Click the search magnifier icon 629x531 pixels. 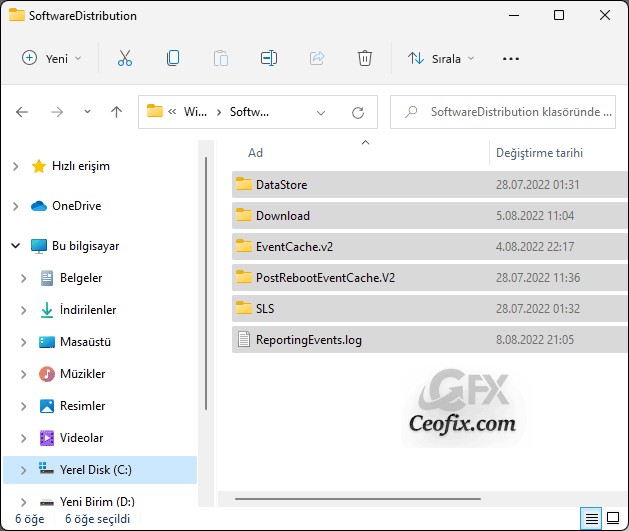pos(411,112)
